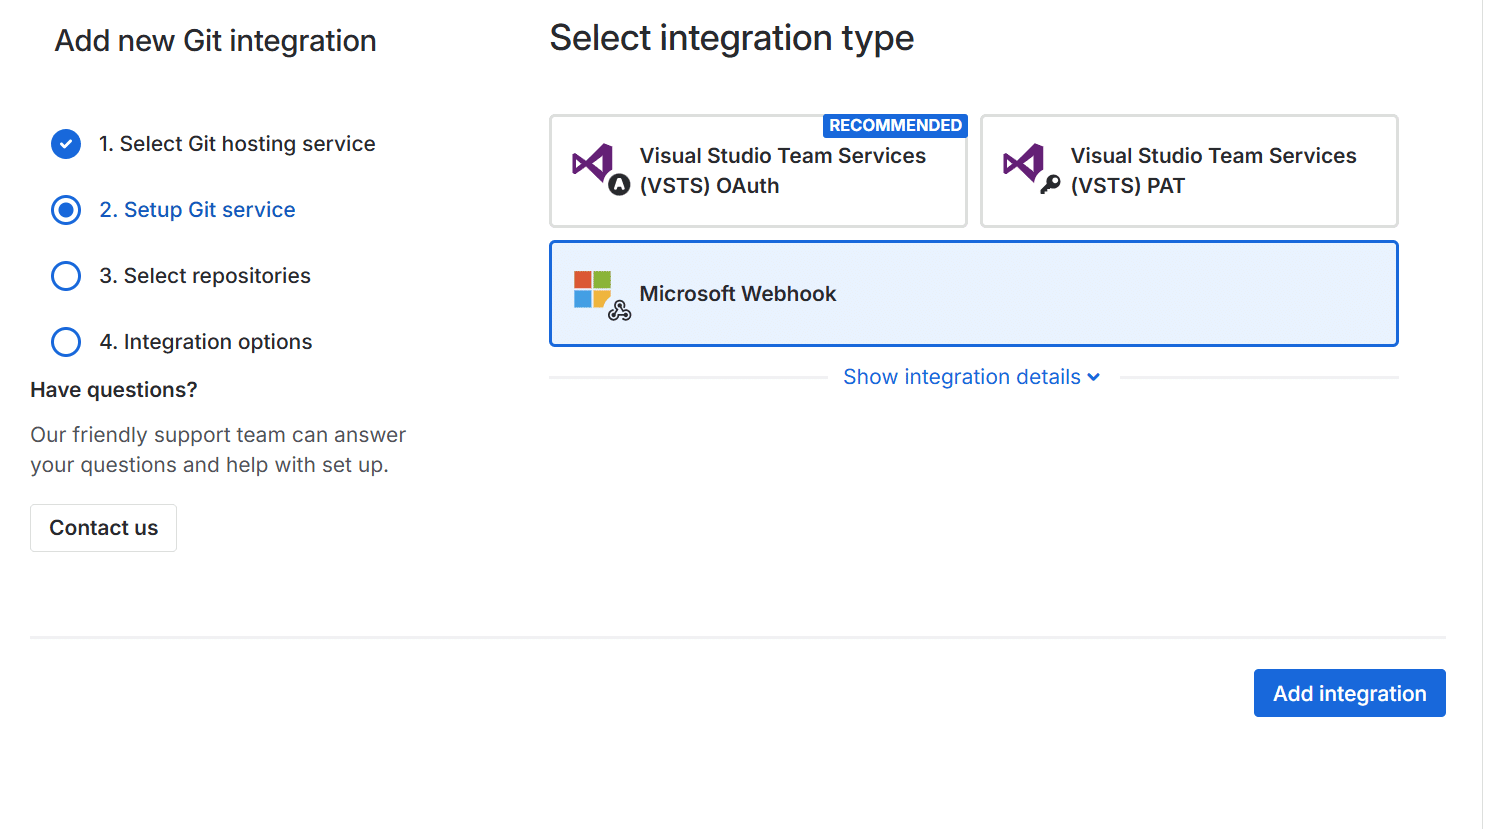1488x829 pixels.
Task: Click the Visual Studio logo on VSTS OAuth
Action: click(x=592, y=162)
